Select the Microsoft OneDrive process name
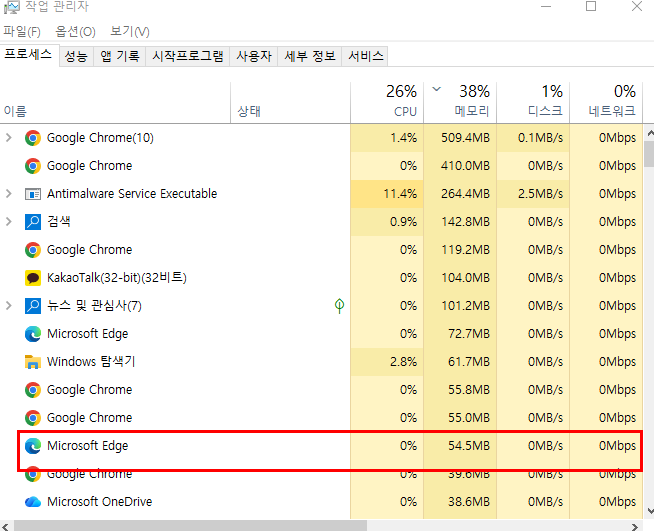Image resolution: width=654 pixels, height=531 pixels. 99,502
